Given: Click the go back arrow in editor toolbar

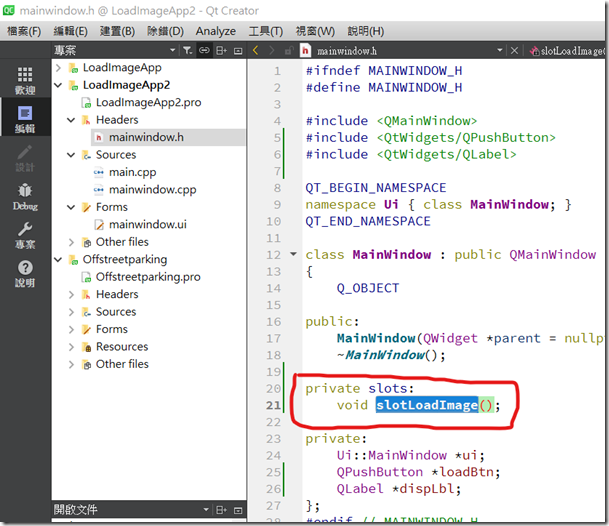Looking at the screenshot, I should 257,50.
